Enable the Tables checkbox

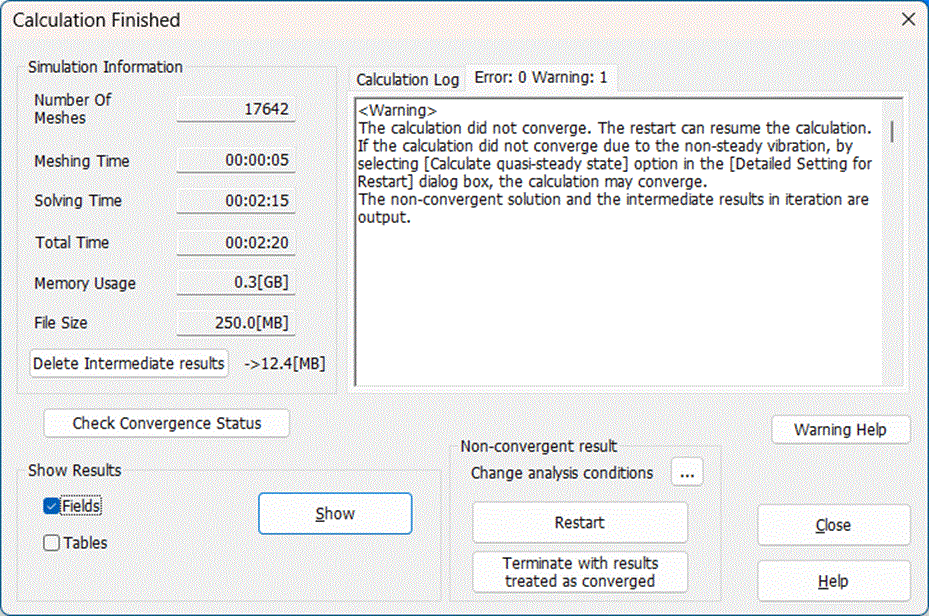click(52, 544)
